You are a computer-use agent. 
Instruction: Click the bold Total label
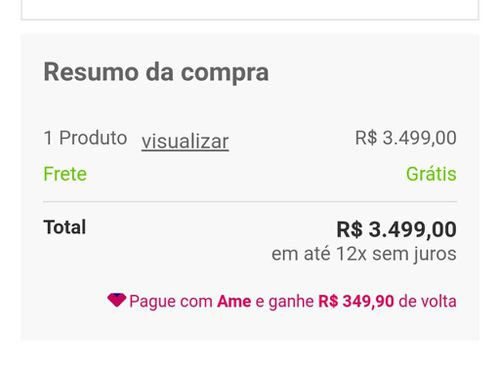[65, 227]
